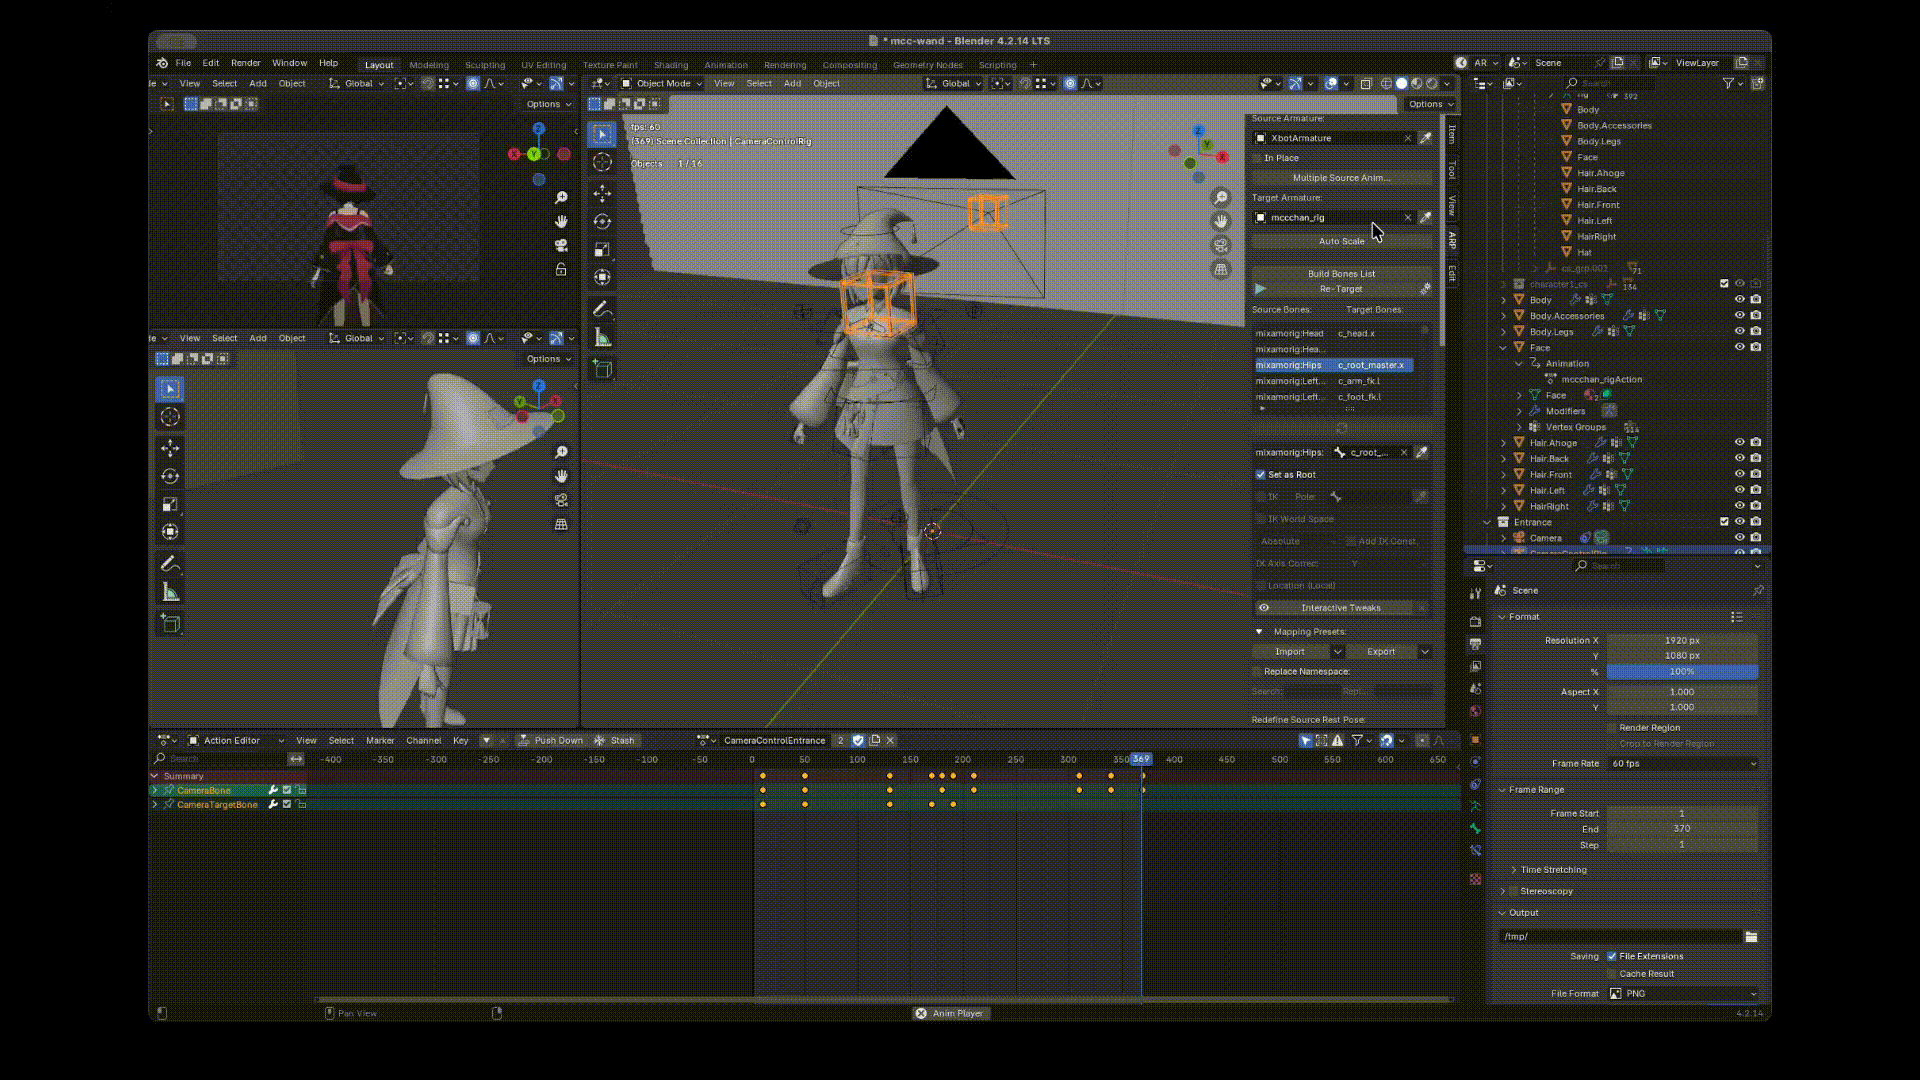
Task: Open the Object Mode dropdown
Action: pyautogui.click(x=660, y=84)
